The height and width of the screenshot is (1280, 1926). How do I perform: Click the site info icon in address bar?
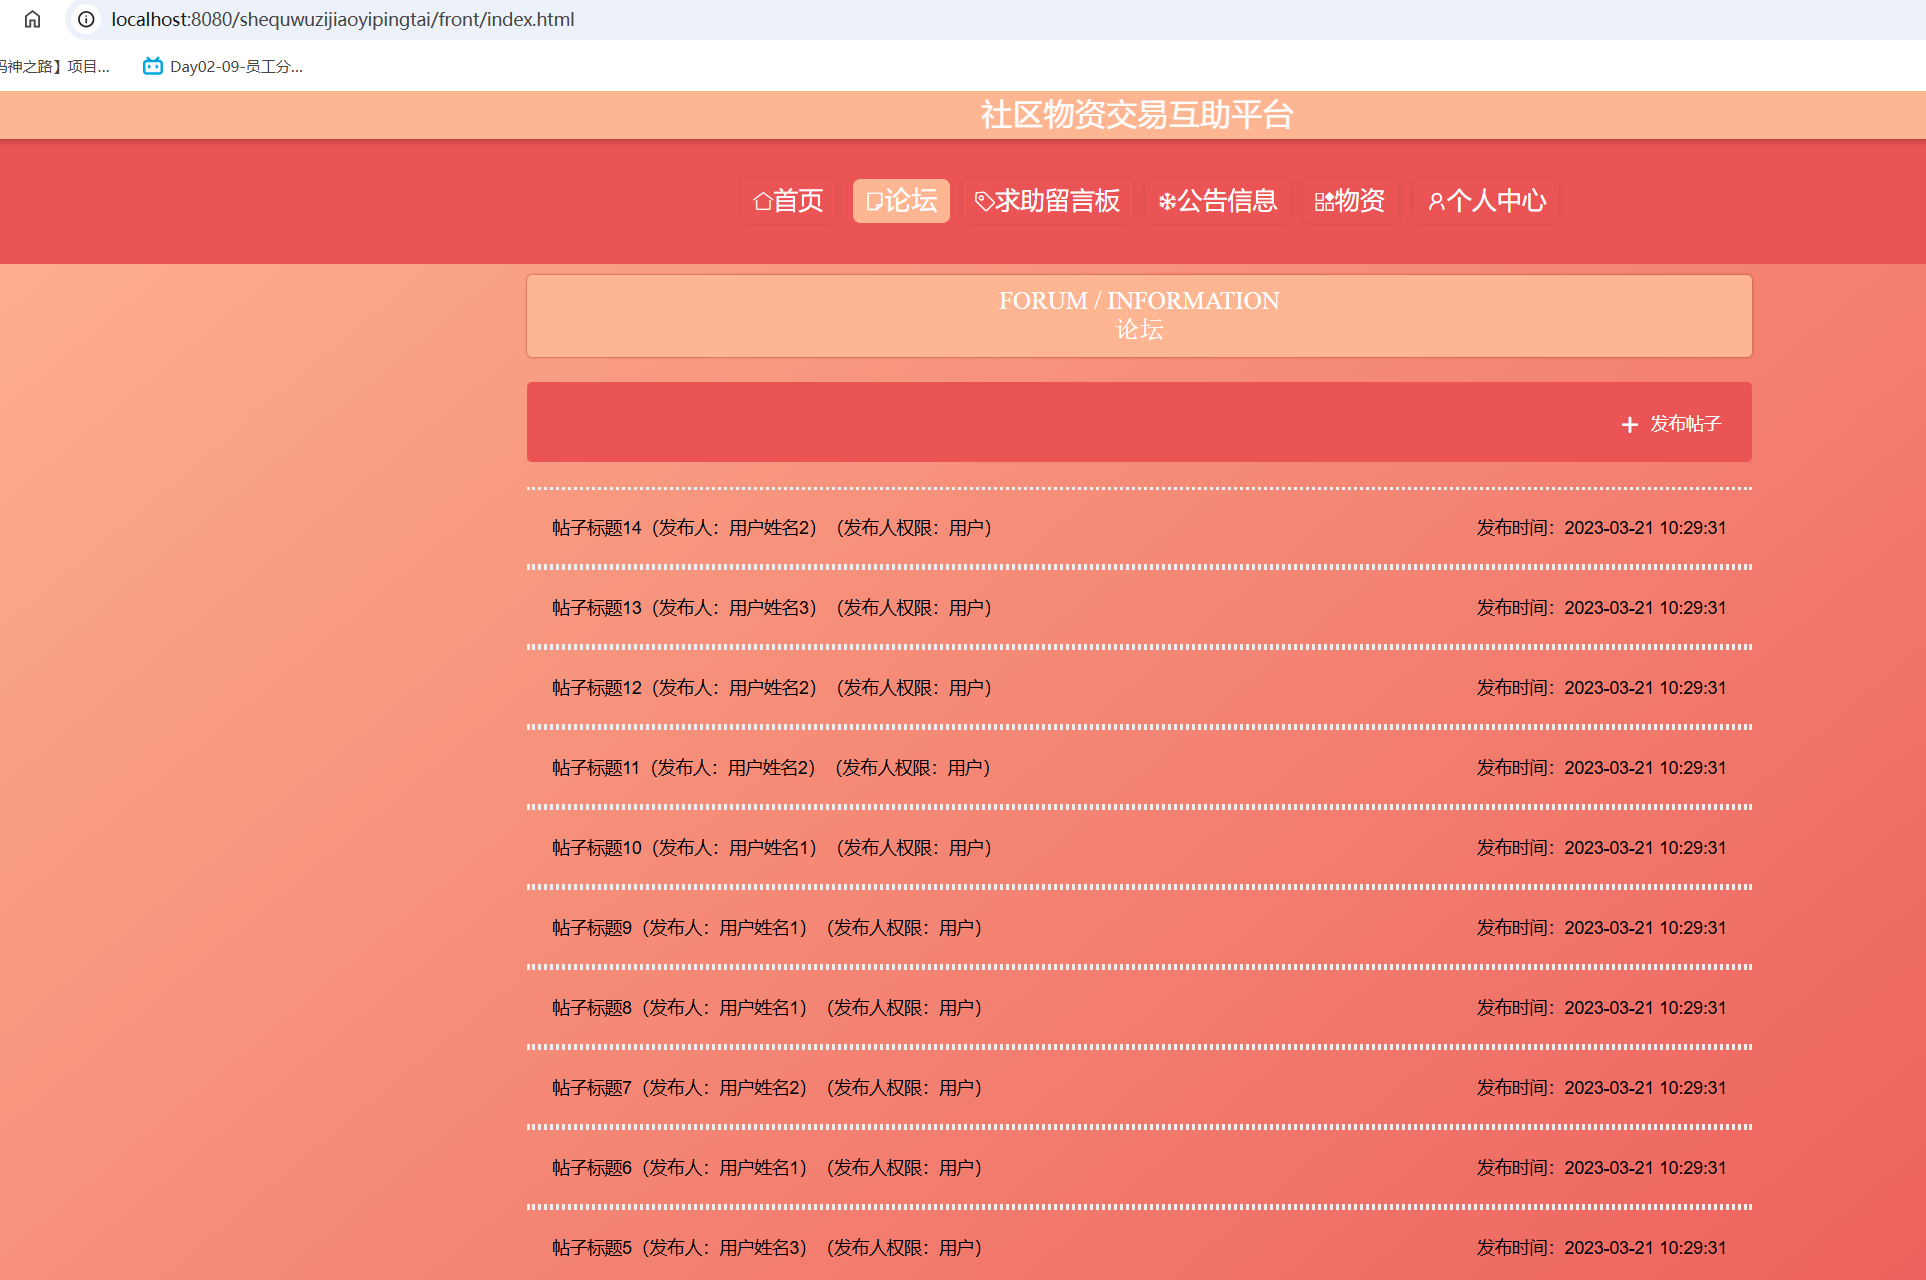[87, 19]
